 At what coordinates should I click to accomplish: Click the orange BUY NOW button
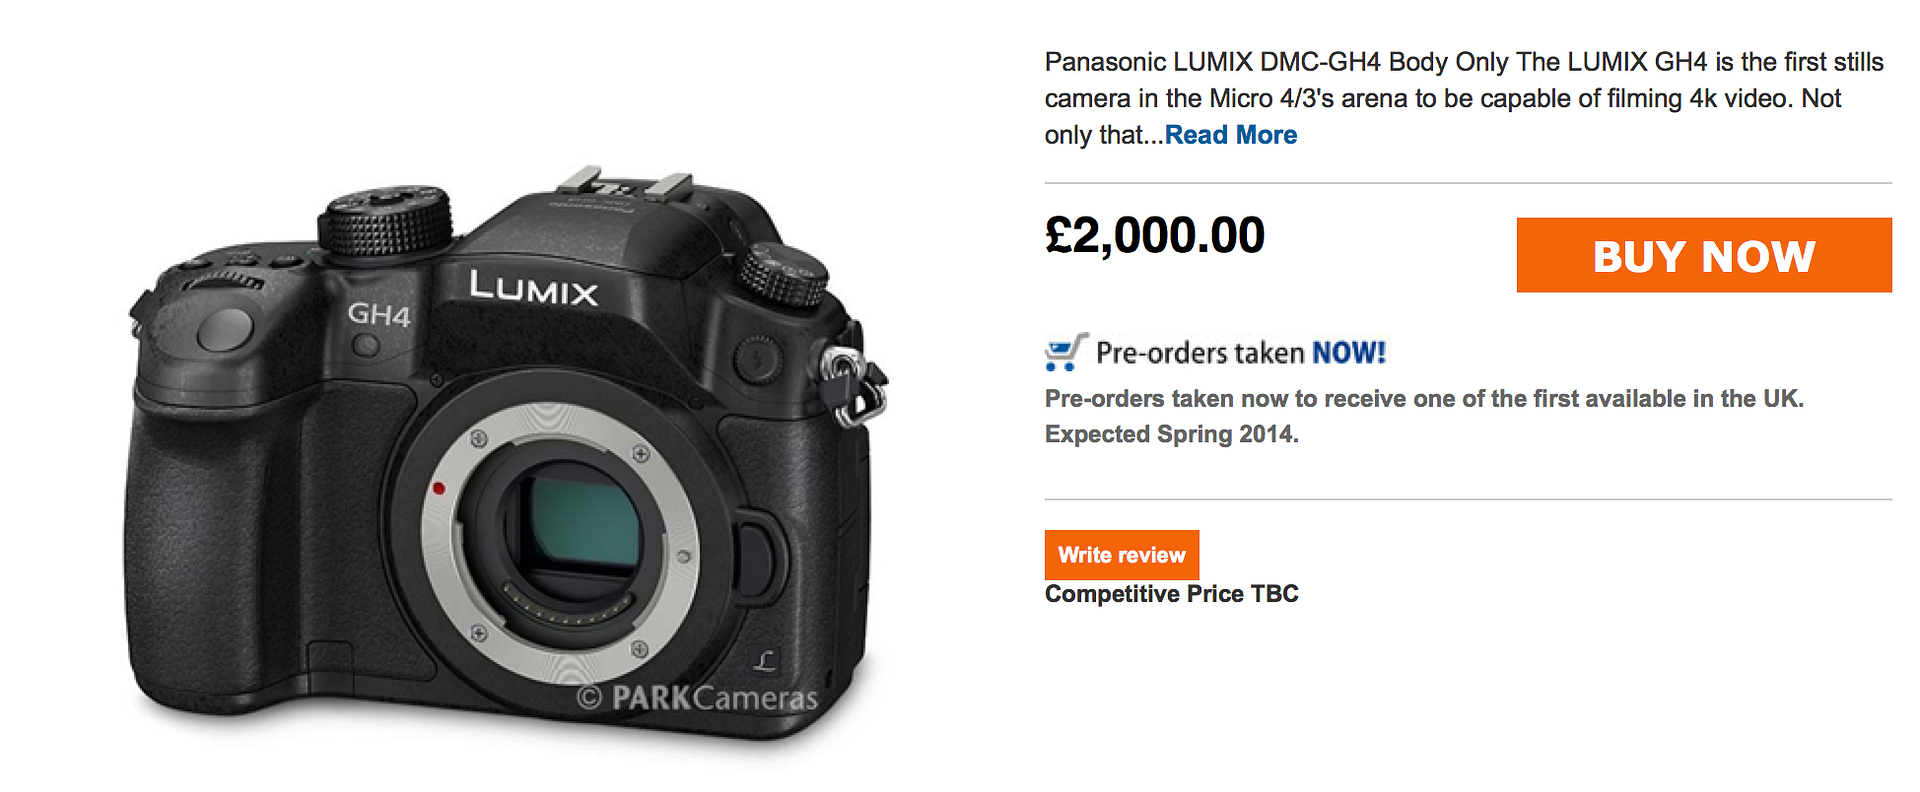1704,255
